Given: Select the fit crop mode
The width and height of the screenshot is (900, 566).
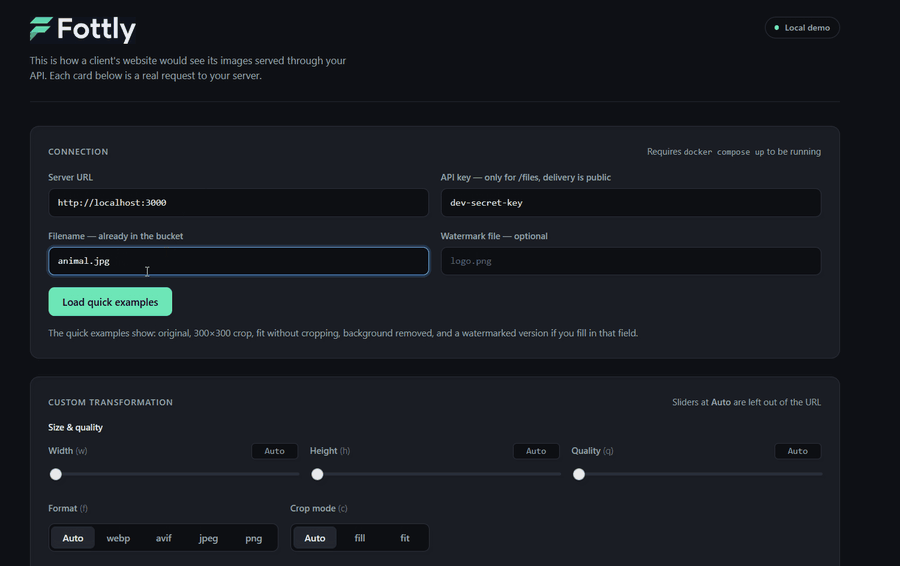Looking at the screenshot, I should (405, 538).
